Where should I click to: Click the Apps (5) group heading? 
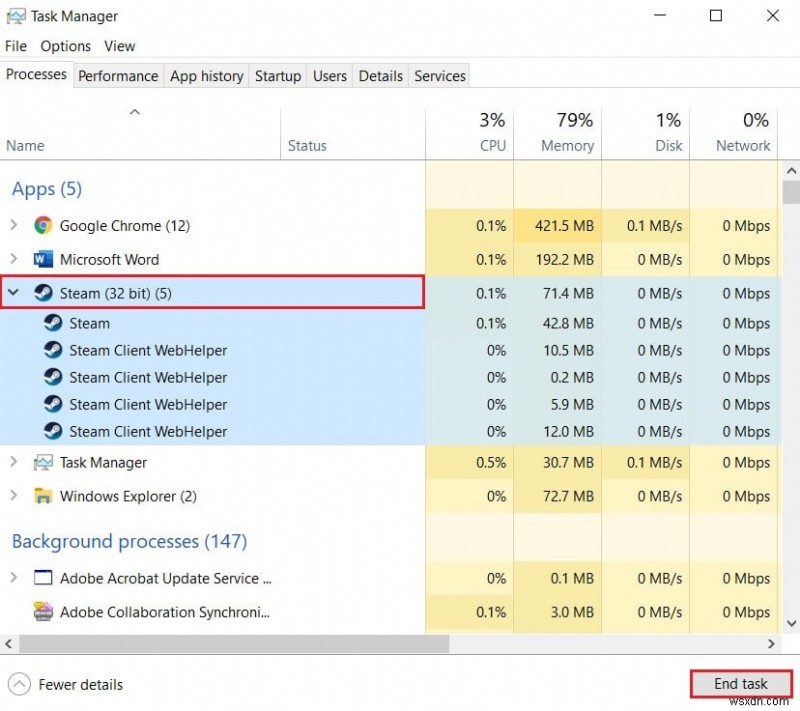click(x=46, y=189)
